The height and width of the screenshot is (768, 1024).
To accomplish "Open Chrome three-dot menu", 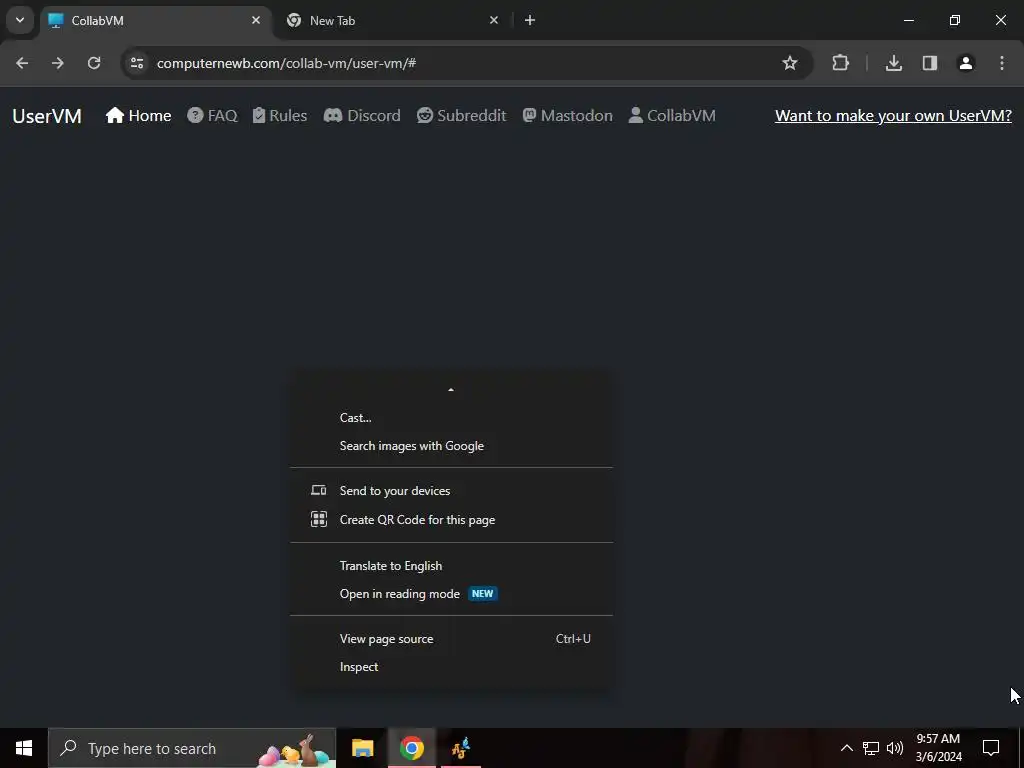I will click(1002, 63).
